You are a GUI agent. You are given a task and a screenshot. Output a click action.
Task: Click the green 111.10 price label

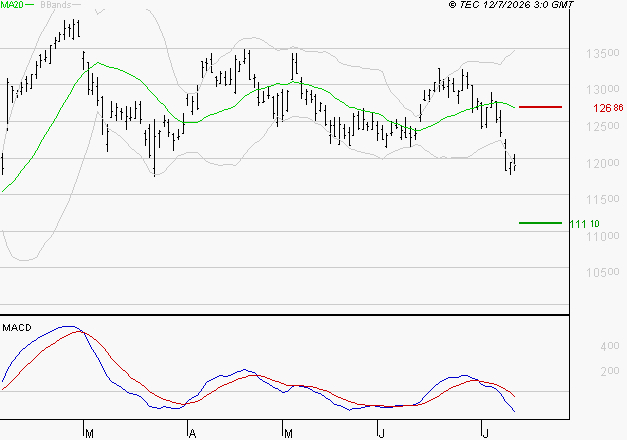585,224
